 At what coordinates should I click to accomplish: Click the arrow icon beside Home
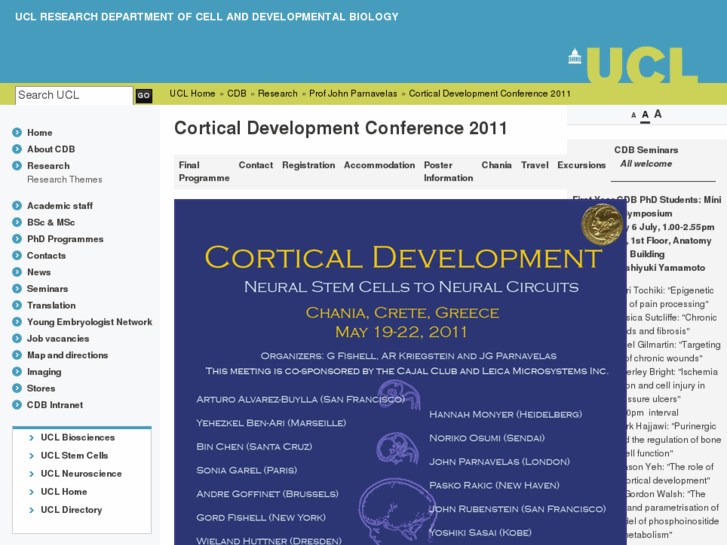[17, 133]
